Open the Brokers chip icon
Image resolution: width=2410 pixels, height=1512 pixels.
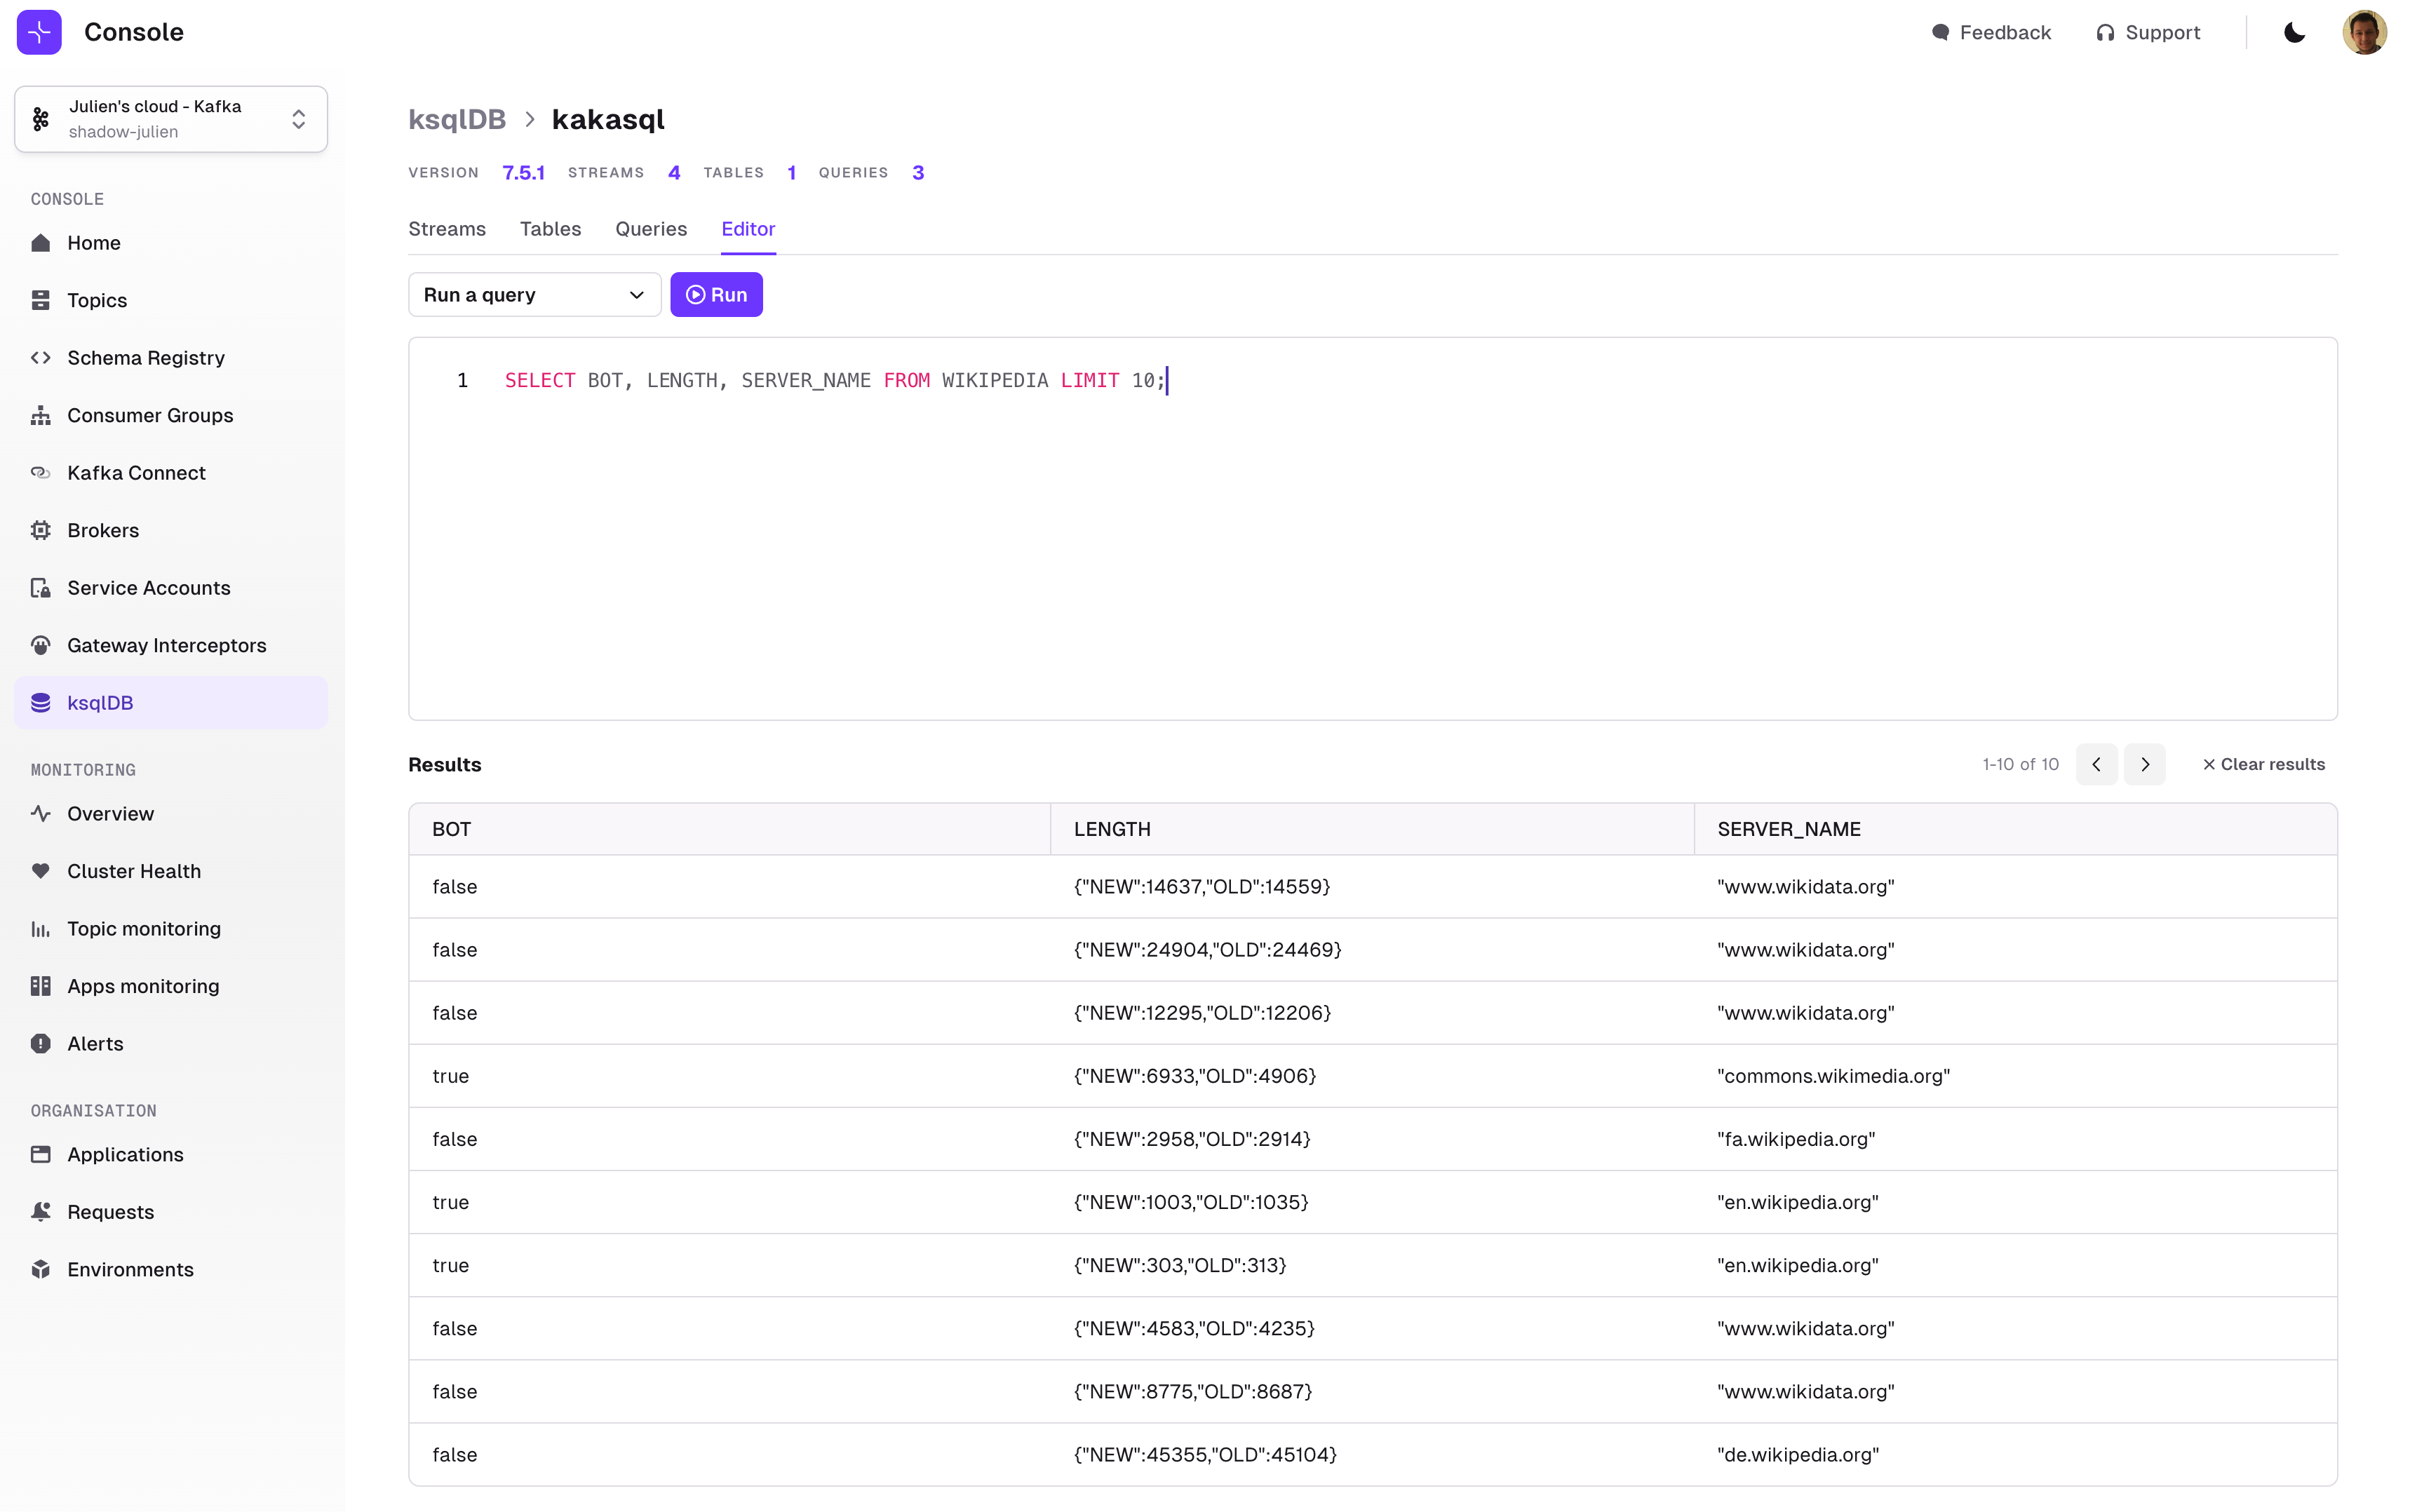tap(41, 530)
